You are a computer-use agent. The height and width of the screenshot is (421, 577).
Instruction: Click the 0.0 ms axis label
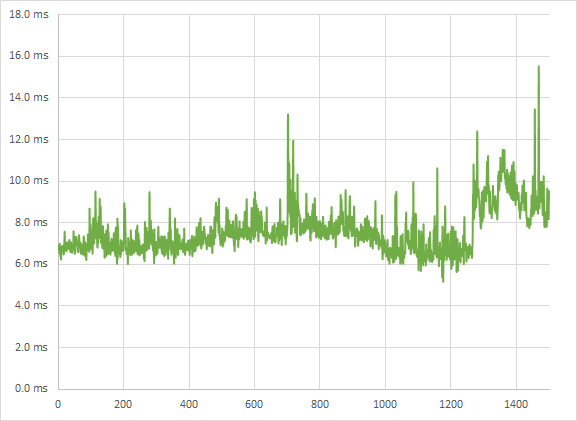click(31, 388)
